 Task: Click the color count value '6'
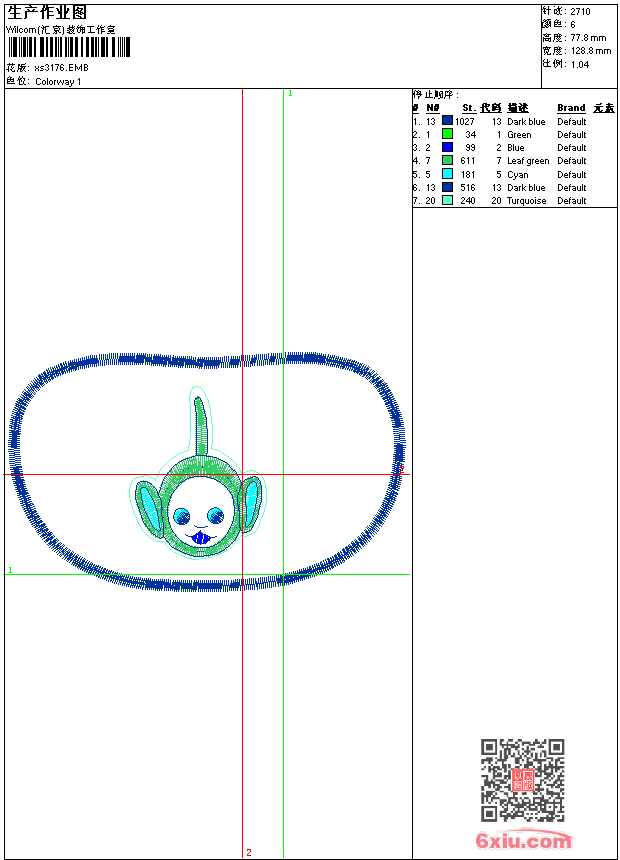(x=573, y=25)
